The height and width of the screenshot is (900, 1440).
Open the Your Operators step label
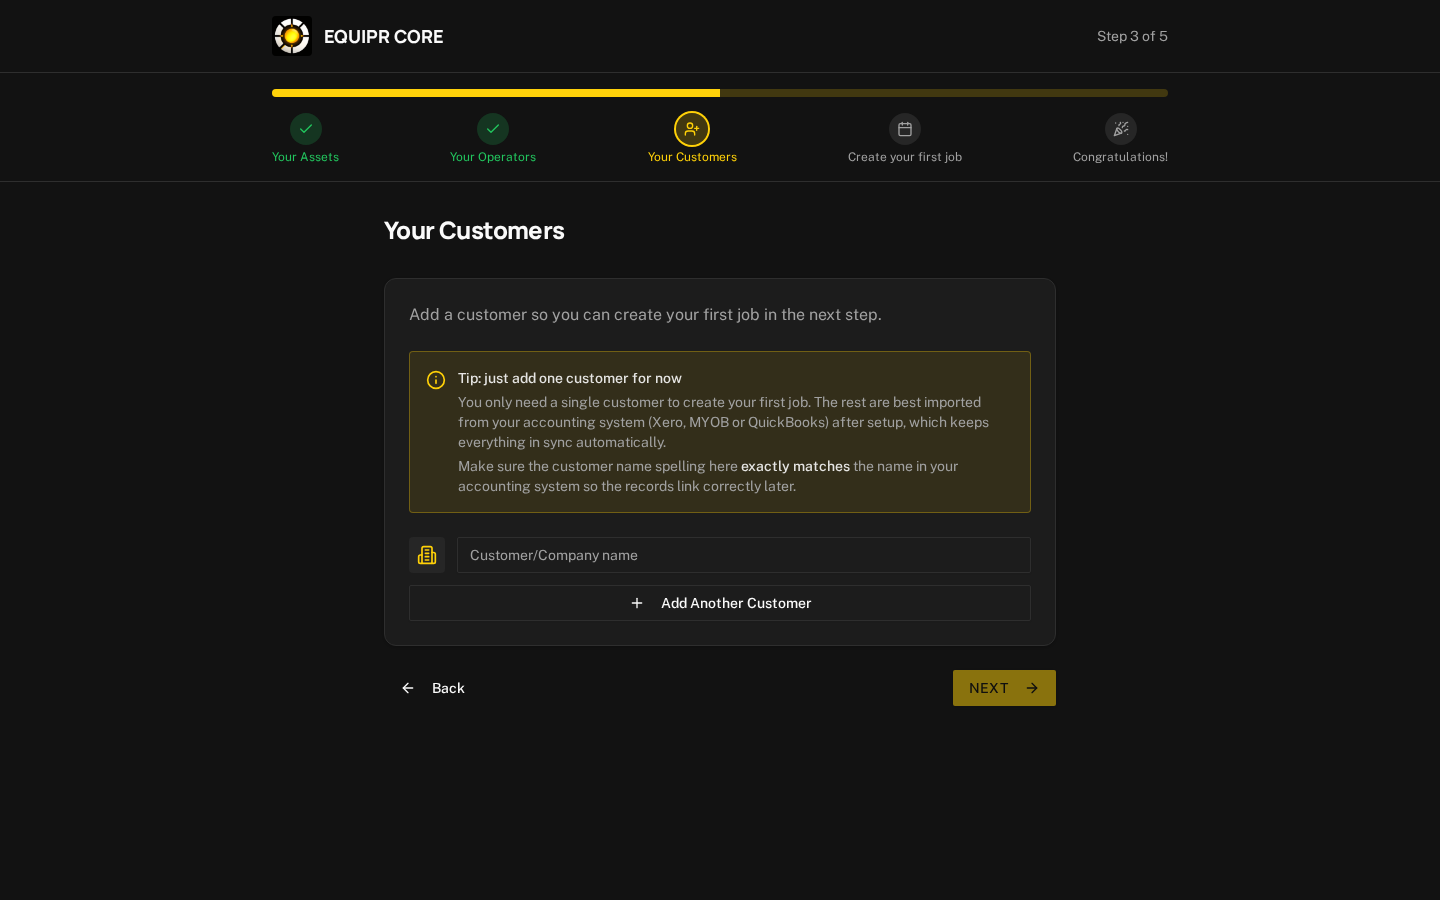(x=493, y=157)
